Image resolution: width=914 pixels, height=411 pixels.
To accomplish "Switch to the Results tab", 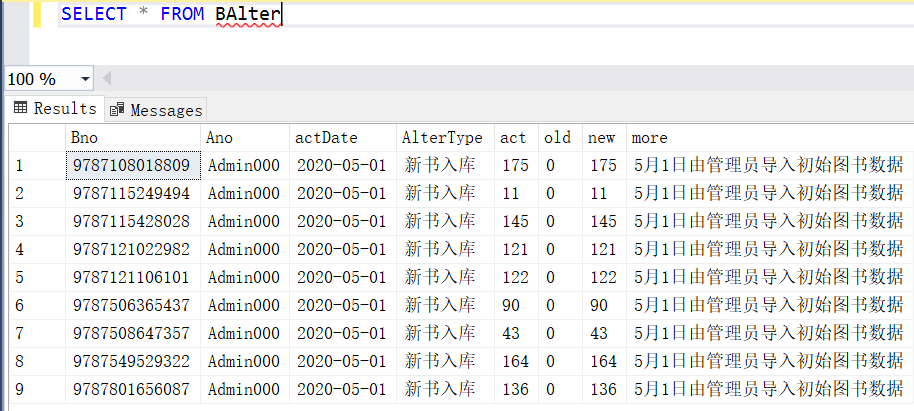I will [56, 109].
